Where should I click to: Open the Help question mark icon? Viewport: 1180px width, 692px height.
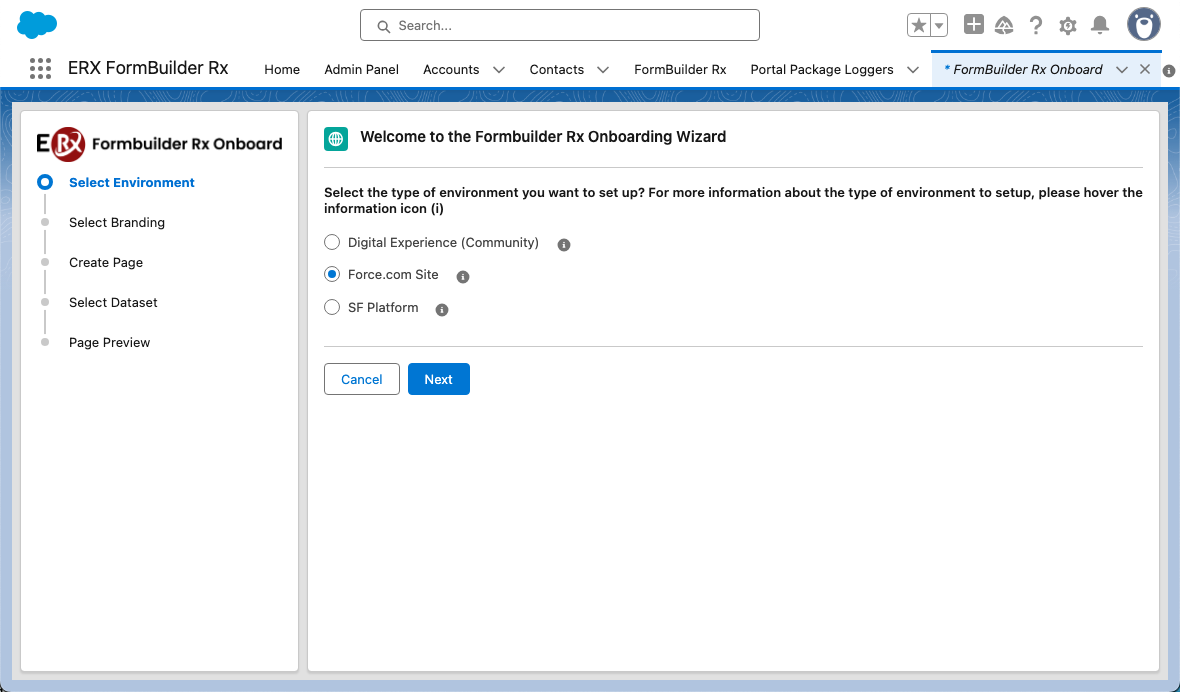1036,26
